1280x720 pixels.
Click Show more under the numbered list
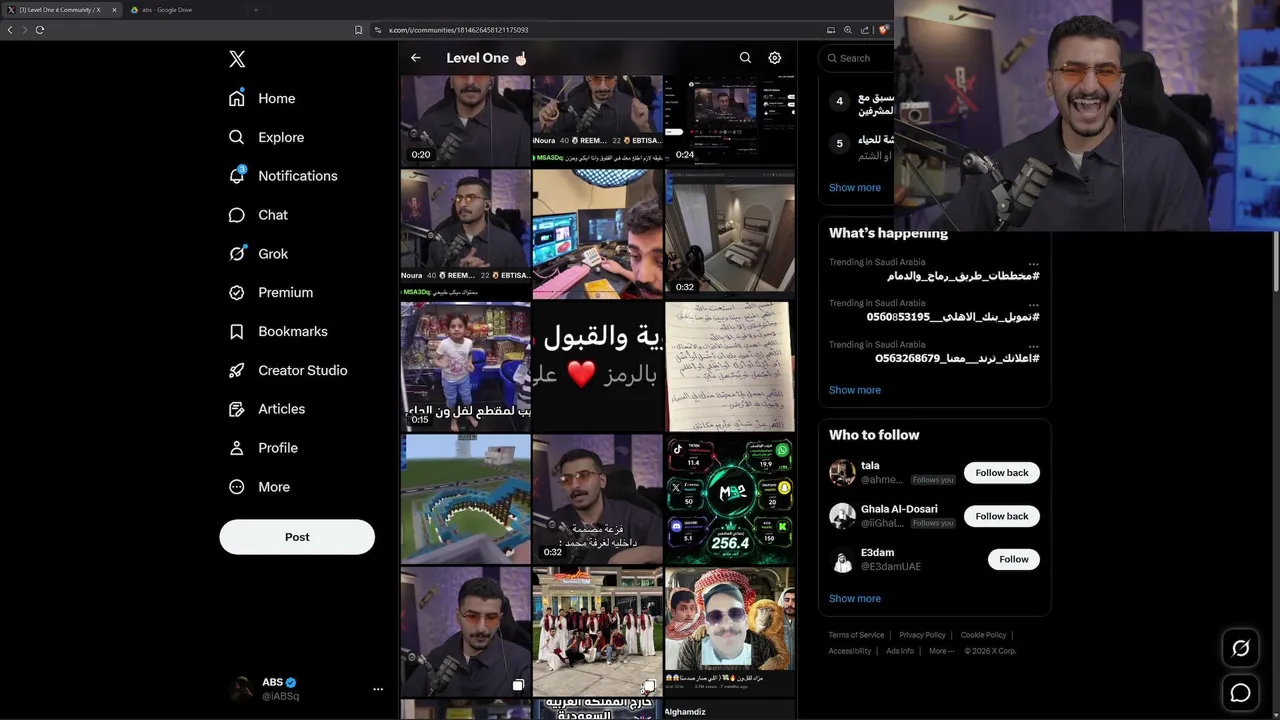point(855,187)
